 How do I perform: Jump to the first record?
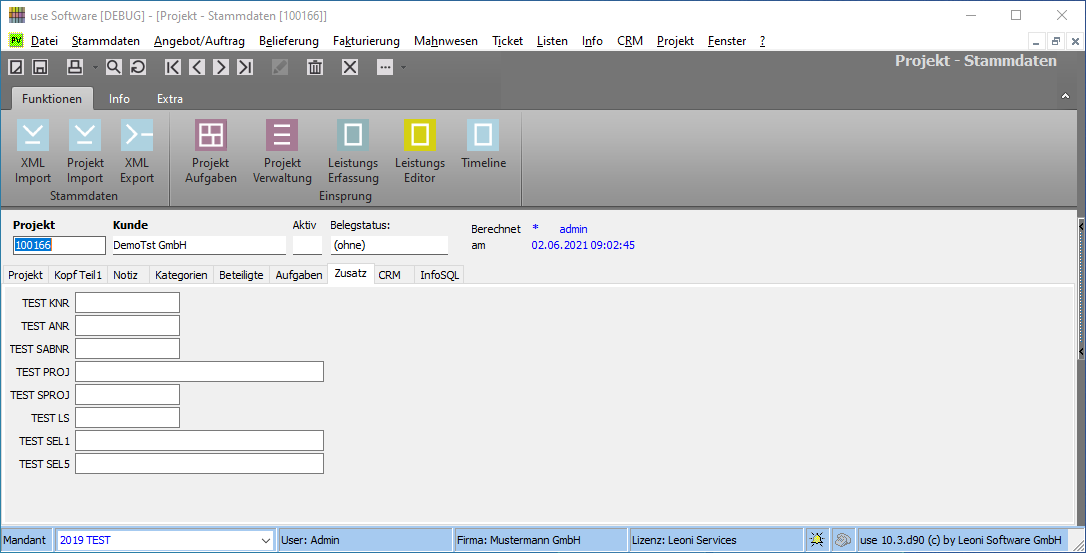pyautogui.click(x=174, y=67)
